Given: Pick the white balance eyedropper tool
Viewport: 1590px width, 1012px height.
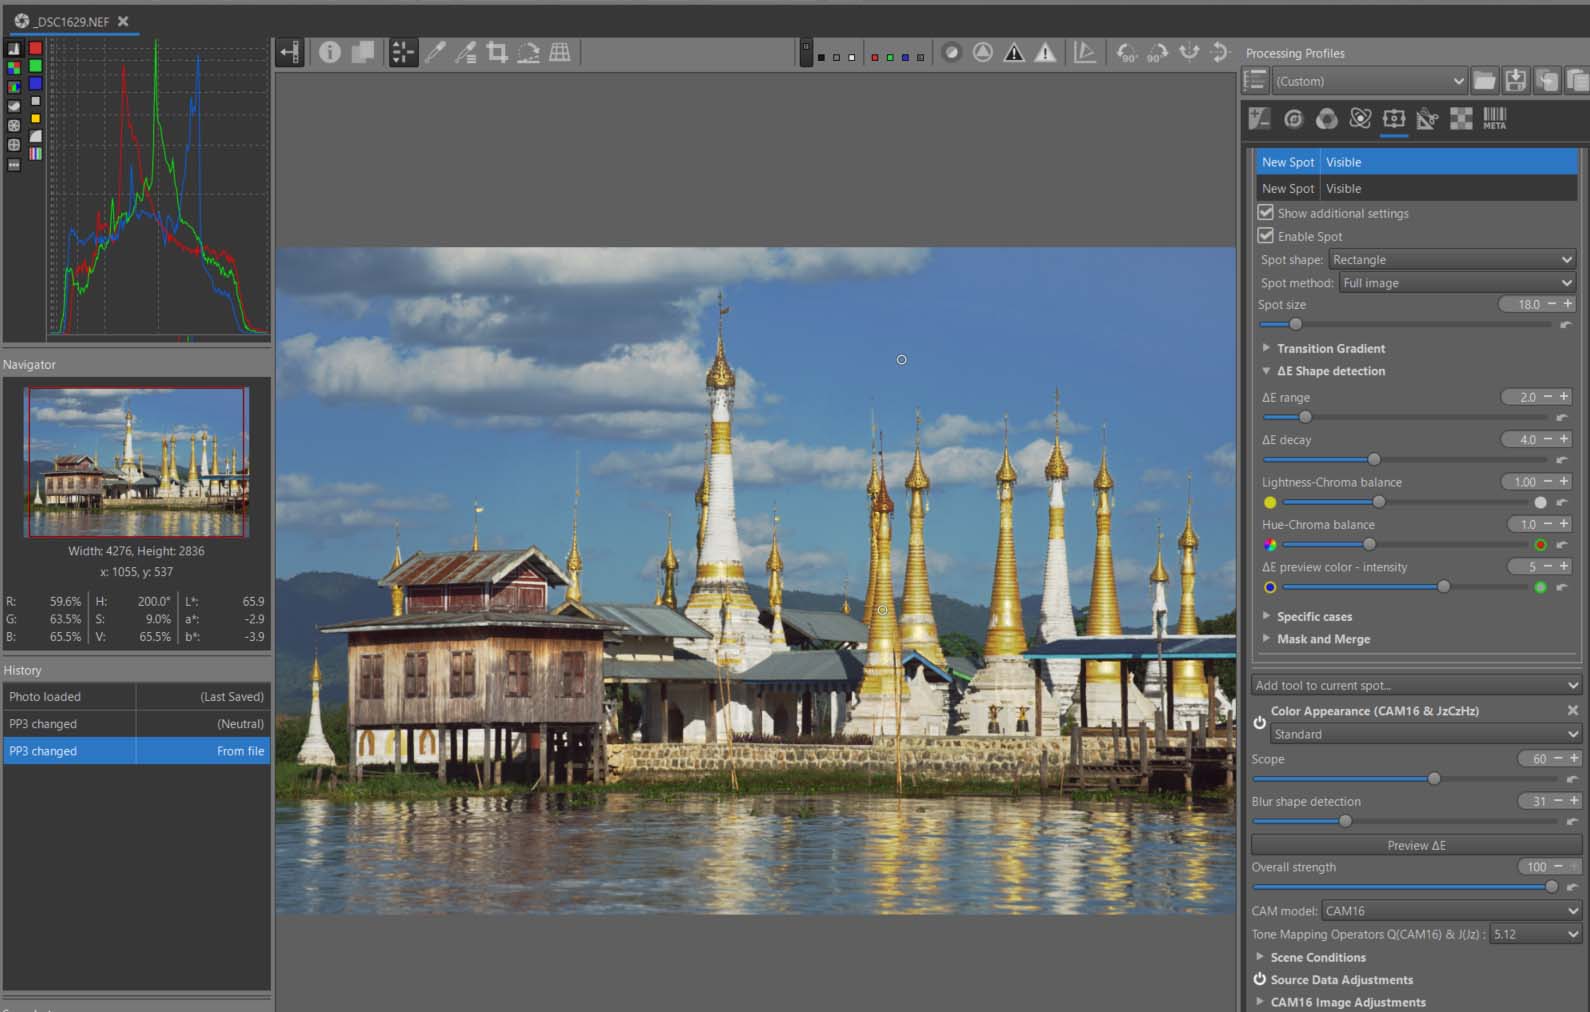Looking at the screenshot, I should point(435,53).
